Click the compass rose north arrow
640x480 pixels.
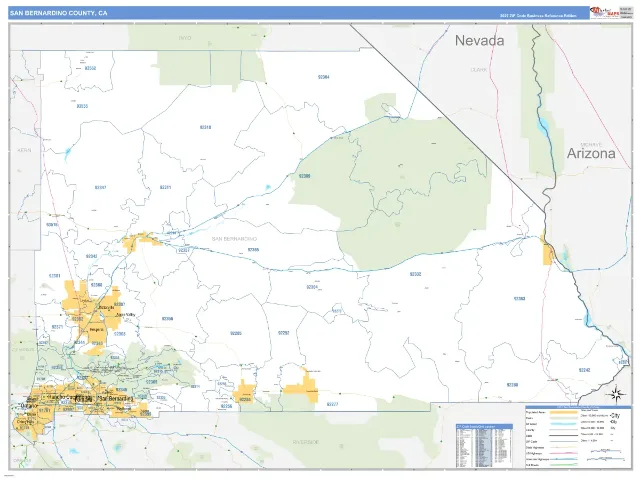[616, 394]
